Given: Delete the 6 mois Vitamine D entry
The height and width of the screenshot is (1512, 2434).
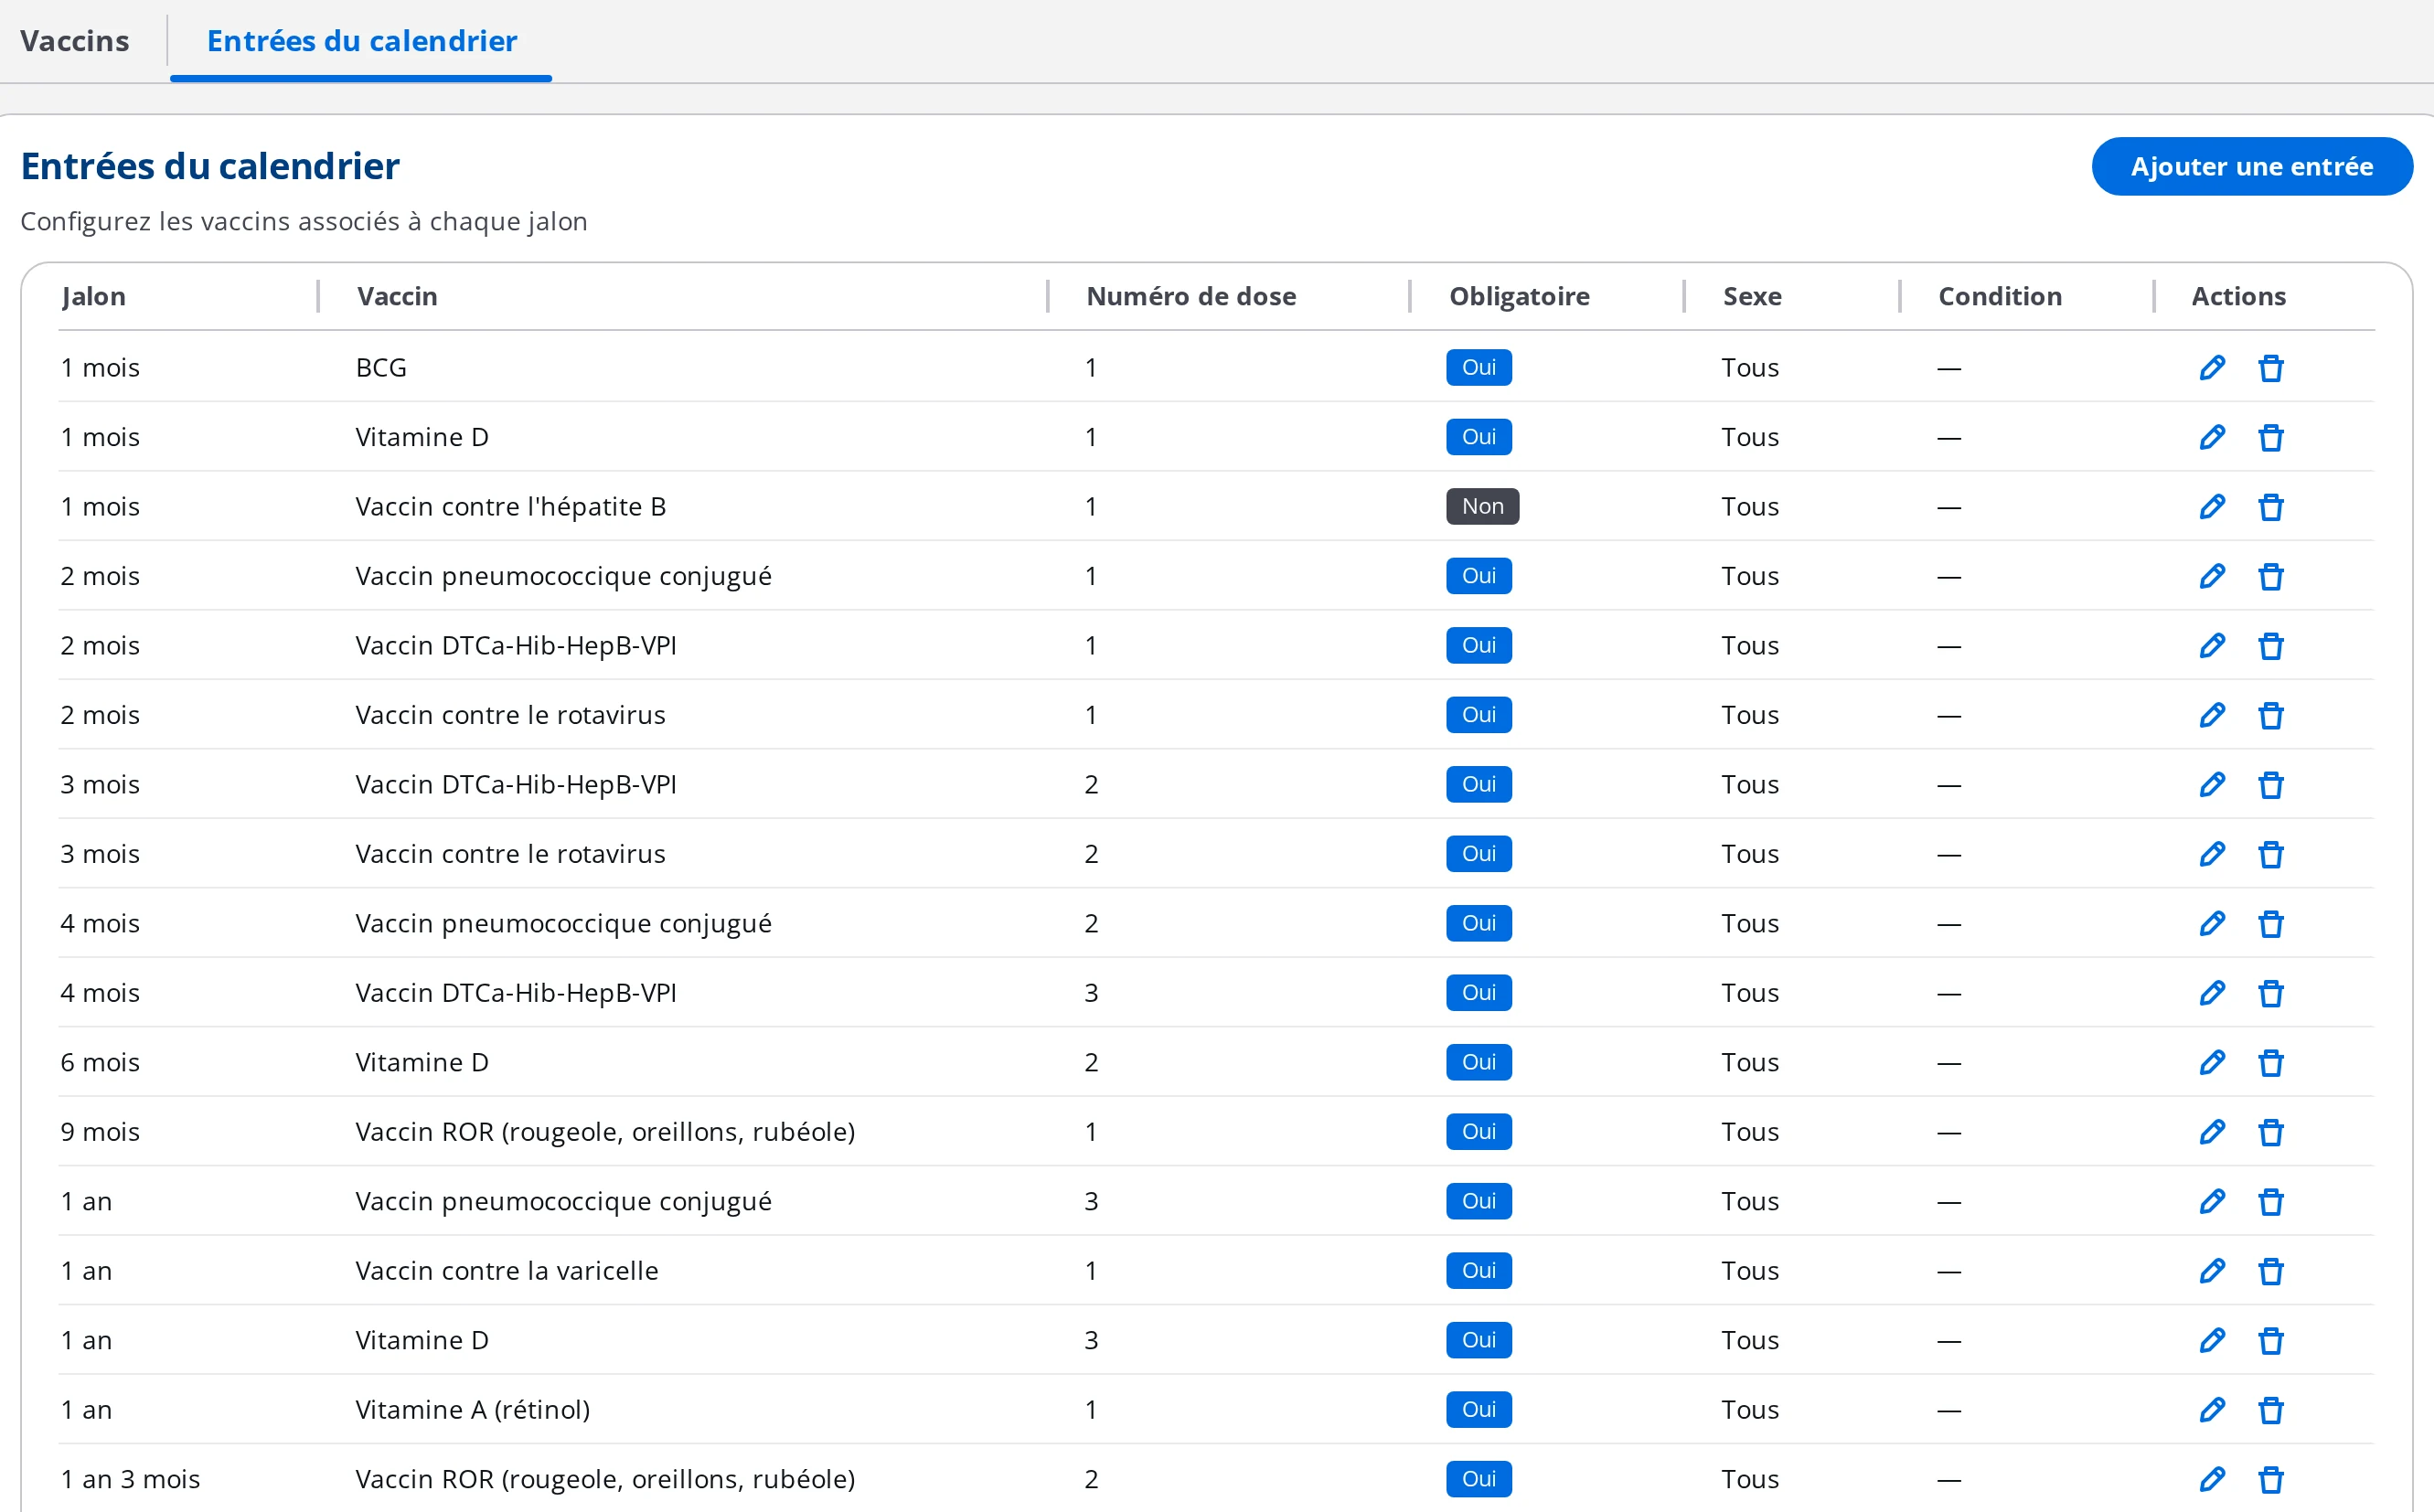Looking at the screenshot, I should tap(2271, 1063).
